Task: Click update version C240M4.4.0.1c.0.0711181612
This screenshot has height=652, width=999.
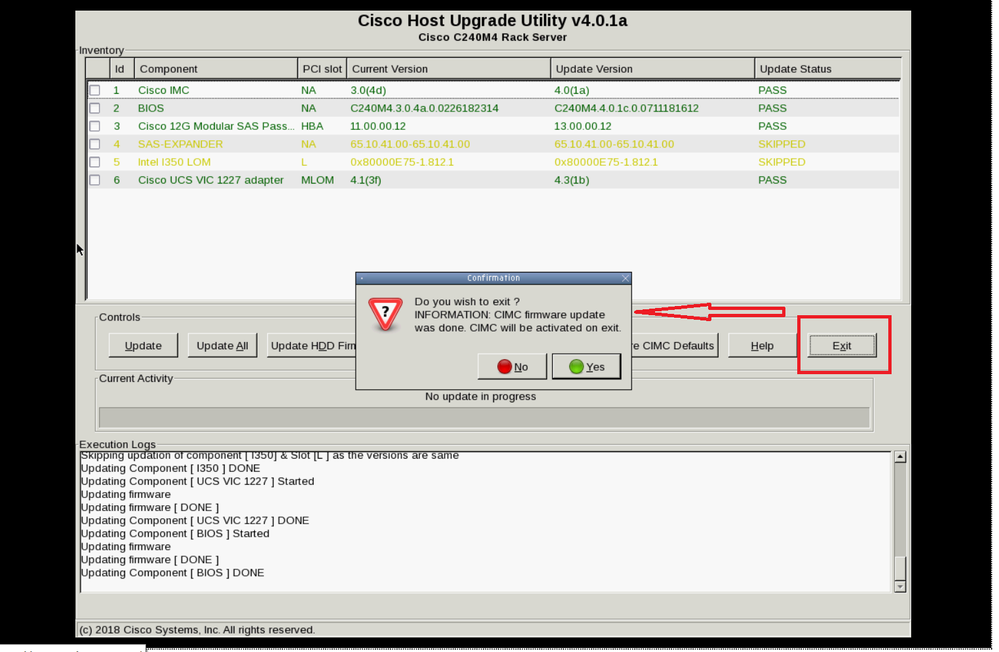Action: [x=626, y=108]
